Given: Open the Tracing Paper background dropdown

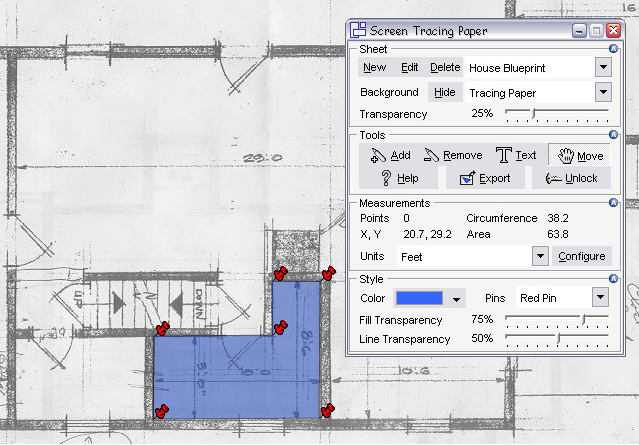Looking at the screenshot, I should click(x=603, y=92).
